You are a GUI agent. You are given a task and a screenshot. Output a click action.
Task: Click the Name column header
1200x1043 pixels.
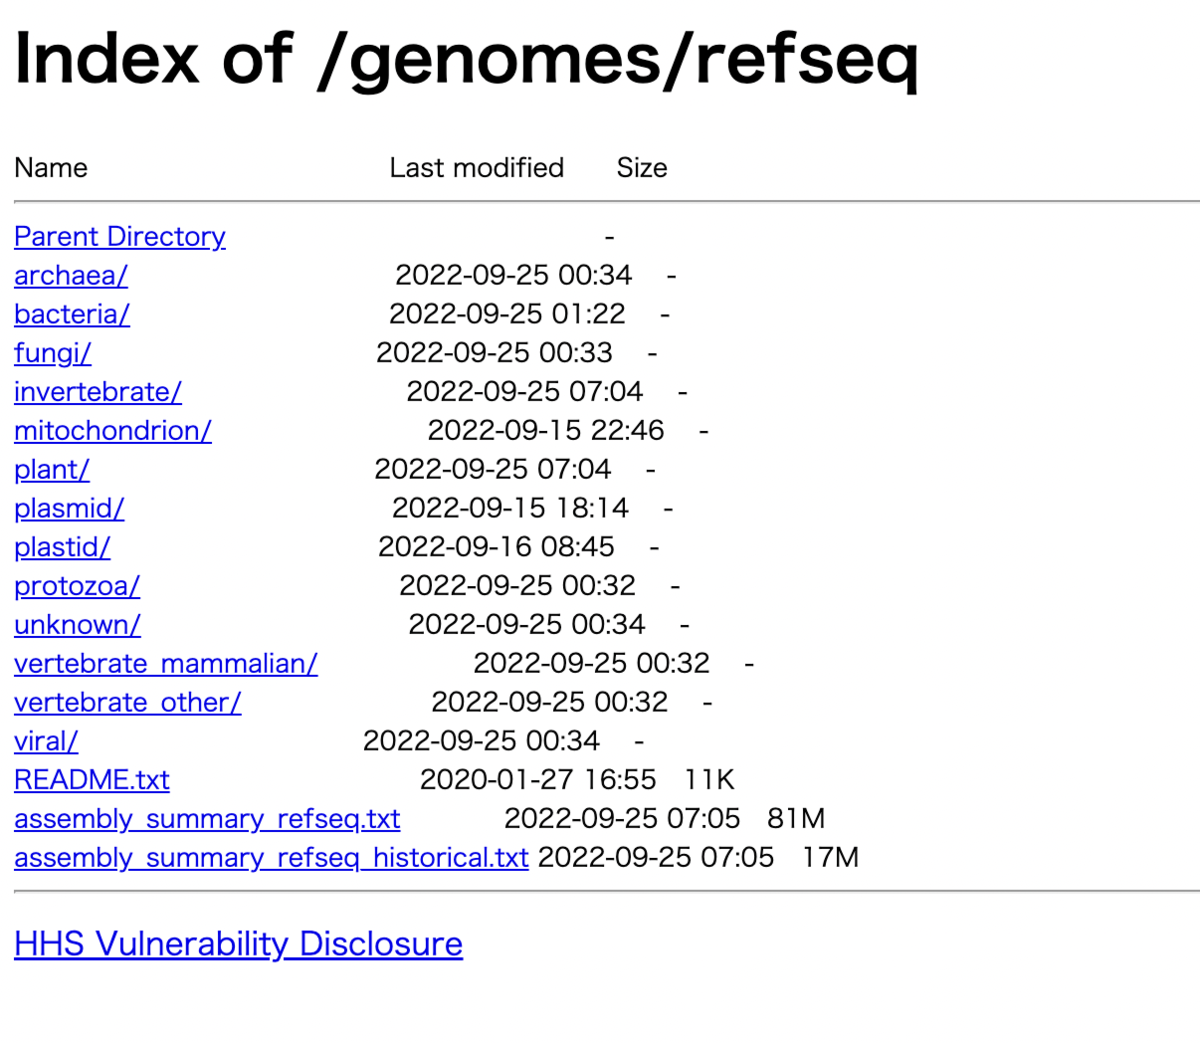pos(51,168)
